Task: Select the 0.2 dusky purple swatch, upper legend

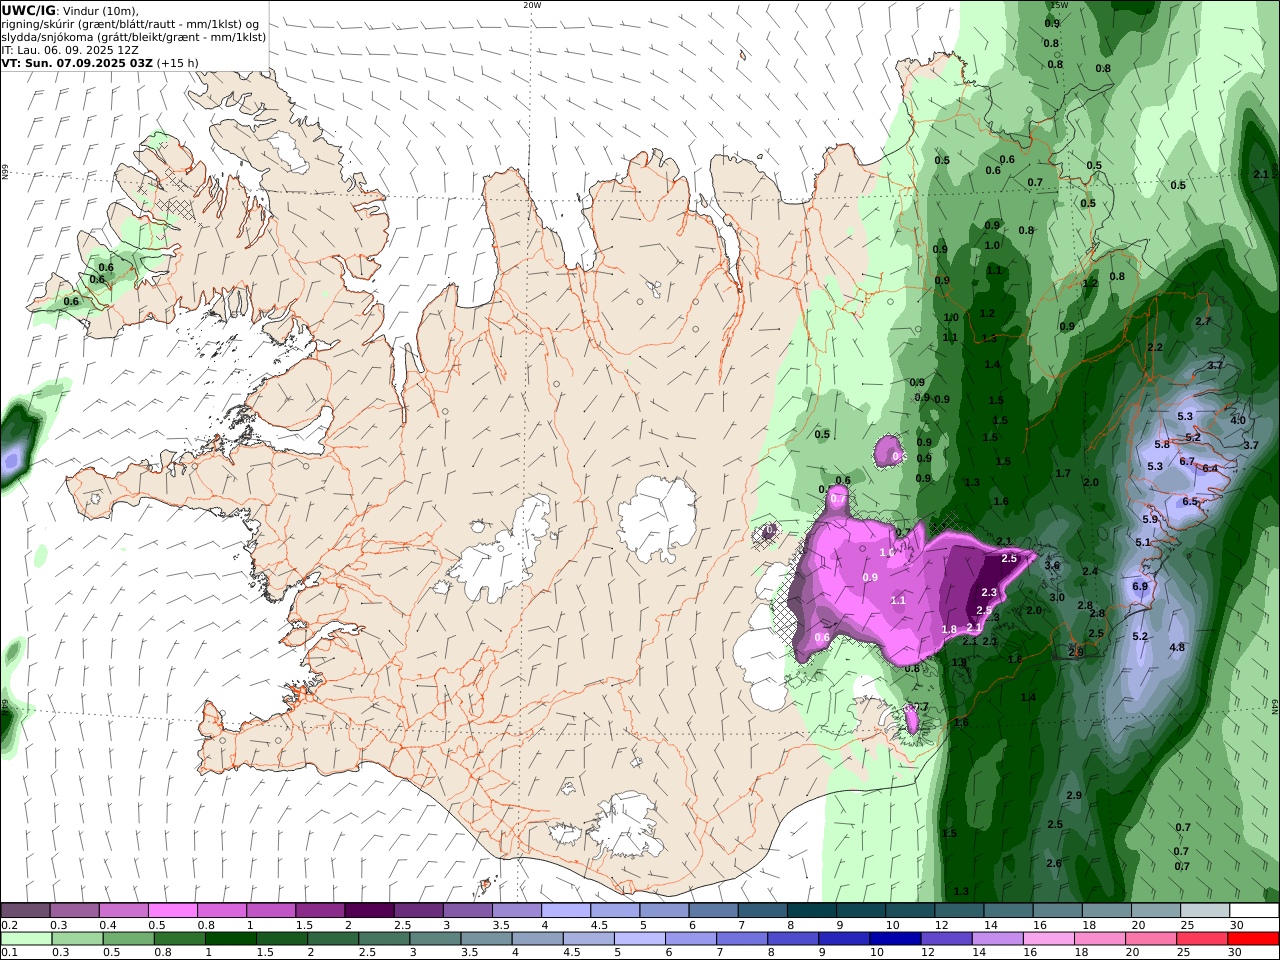Action: pyautogui.click(x=25, y=911)
